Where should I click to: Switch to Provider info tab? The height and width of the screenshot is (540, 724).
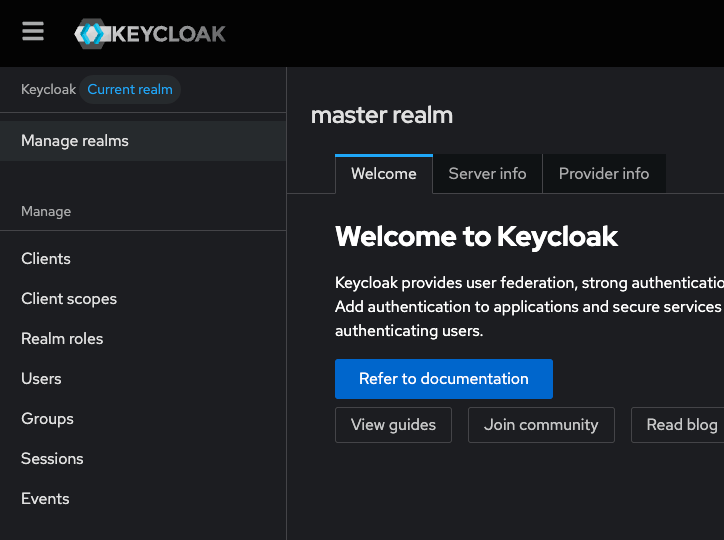click(604, 174)
